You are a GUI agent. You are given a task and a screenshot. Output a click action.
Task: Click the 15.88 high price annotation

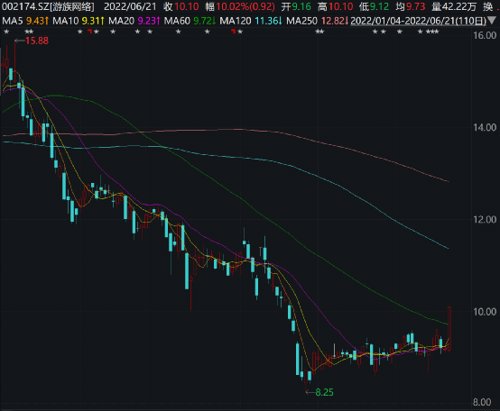[x=37, y=41]
